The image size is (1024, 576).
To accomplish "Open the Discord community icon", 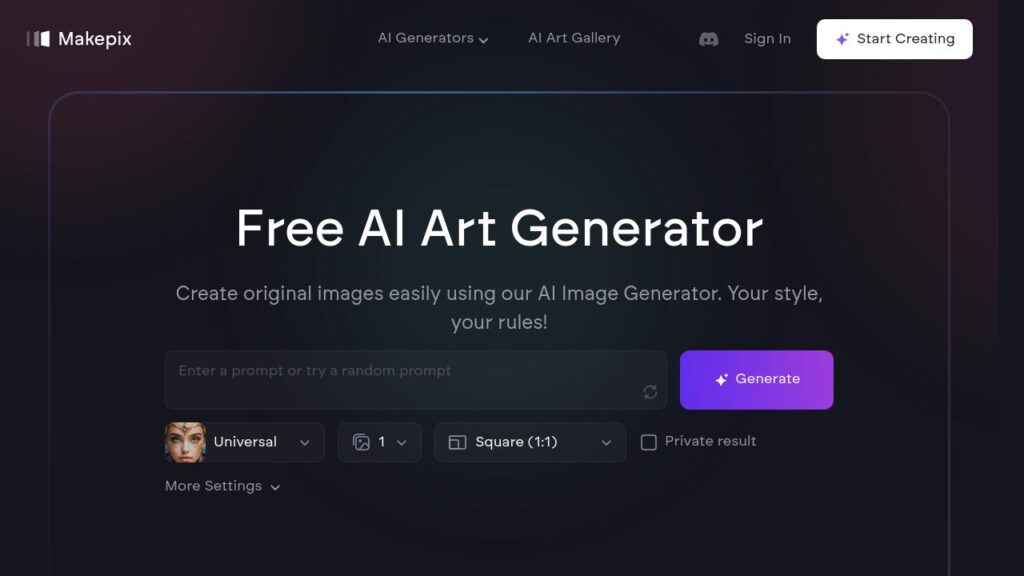I will coord(709,39).
